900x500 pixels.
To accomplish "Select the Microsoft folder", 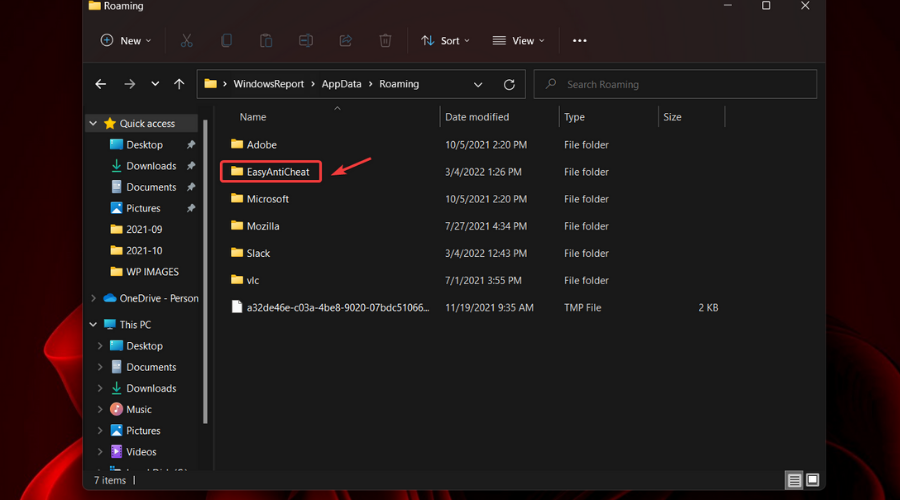I will pyautogui.click(x=260, y=199).
